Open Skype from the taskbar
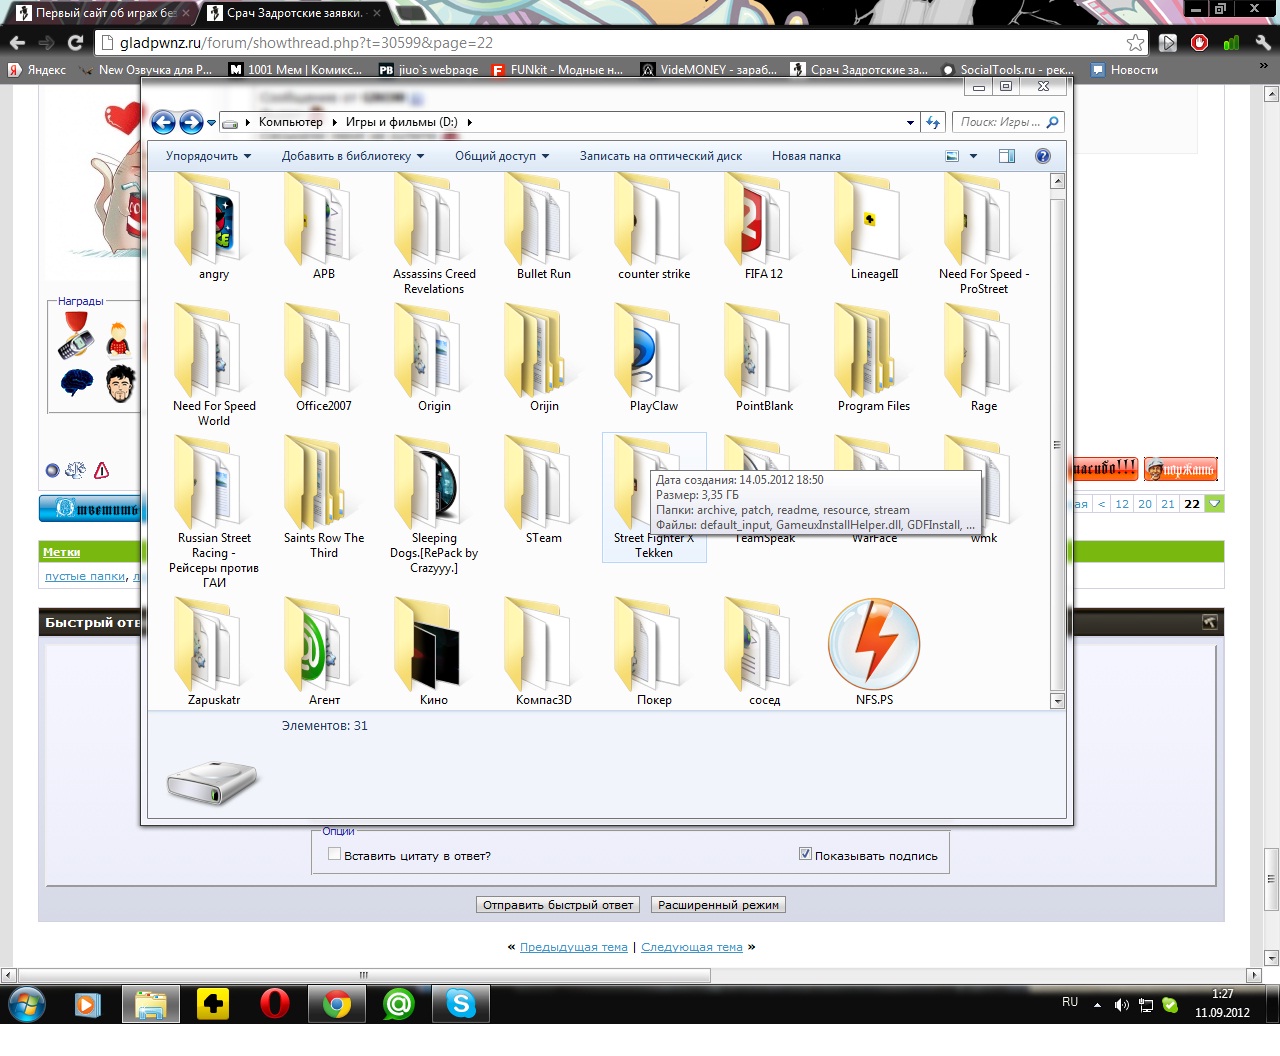 461,1003
